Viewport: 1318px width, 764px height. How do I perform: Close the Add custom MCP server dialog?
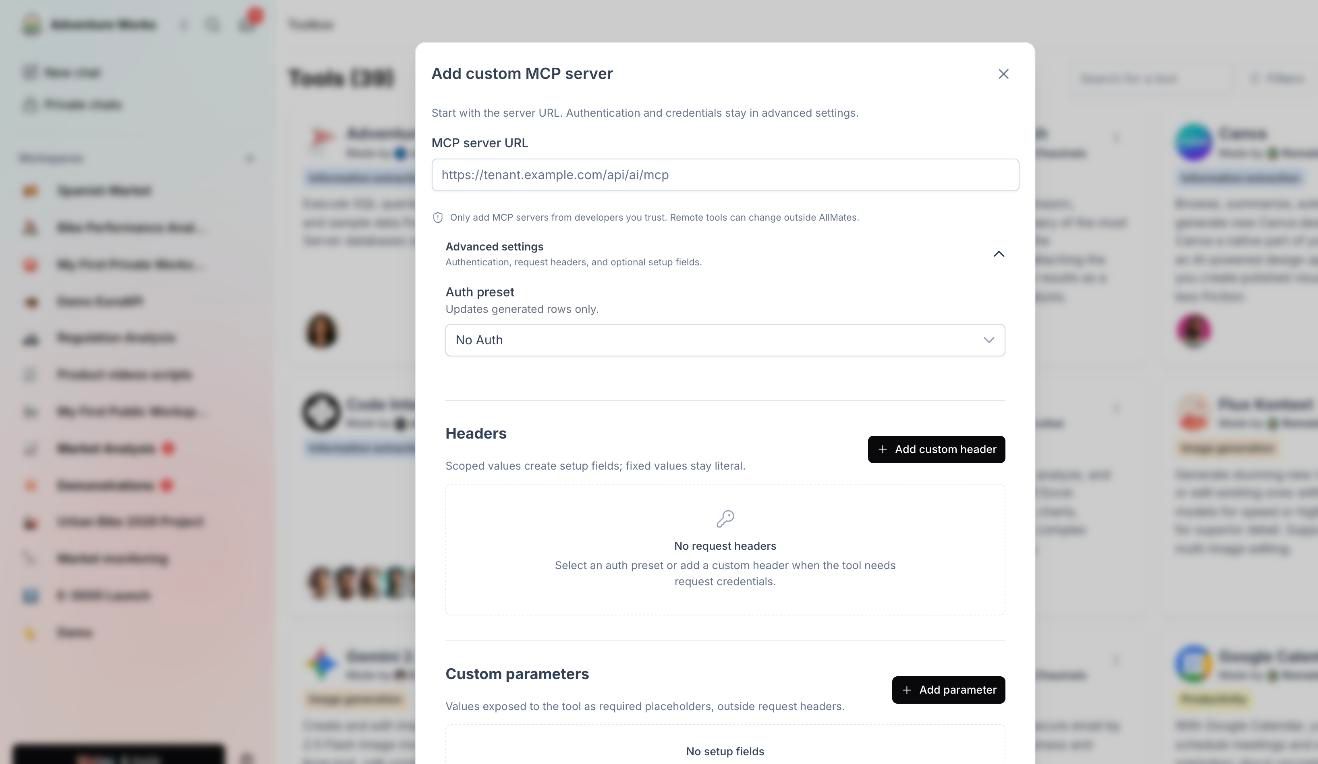click(1003, 74)
